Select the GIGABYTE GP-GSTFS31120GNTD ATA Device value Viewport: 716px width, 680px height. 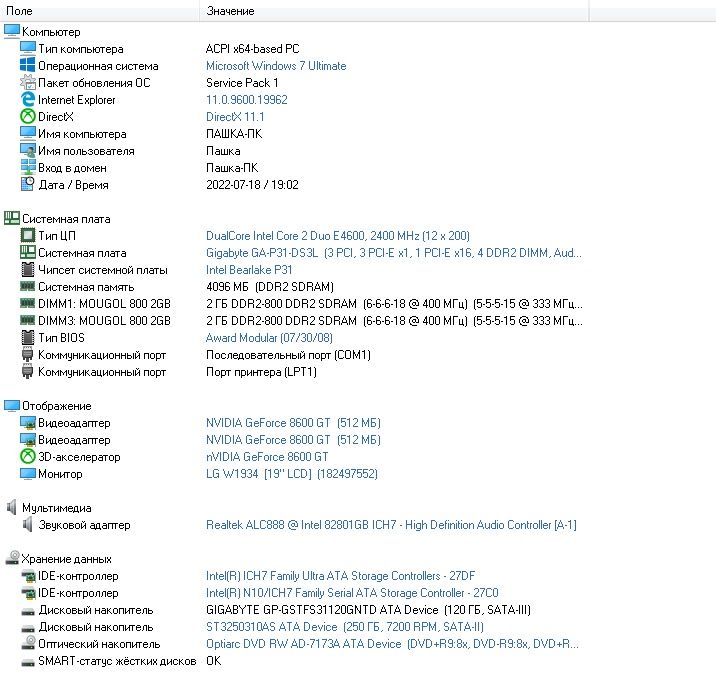(x=368, y=610)
